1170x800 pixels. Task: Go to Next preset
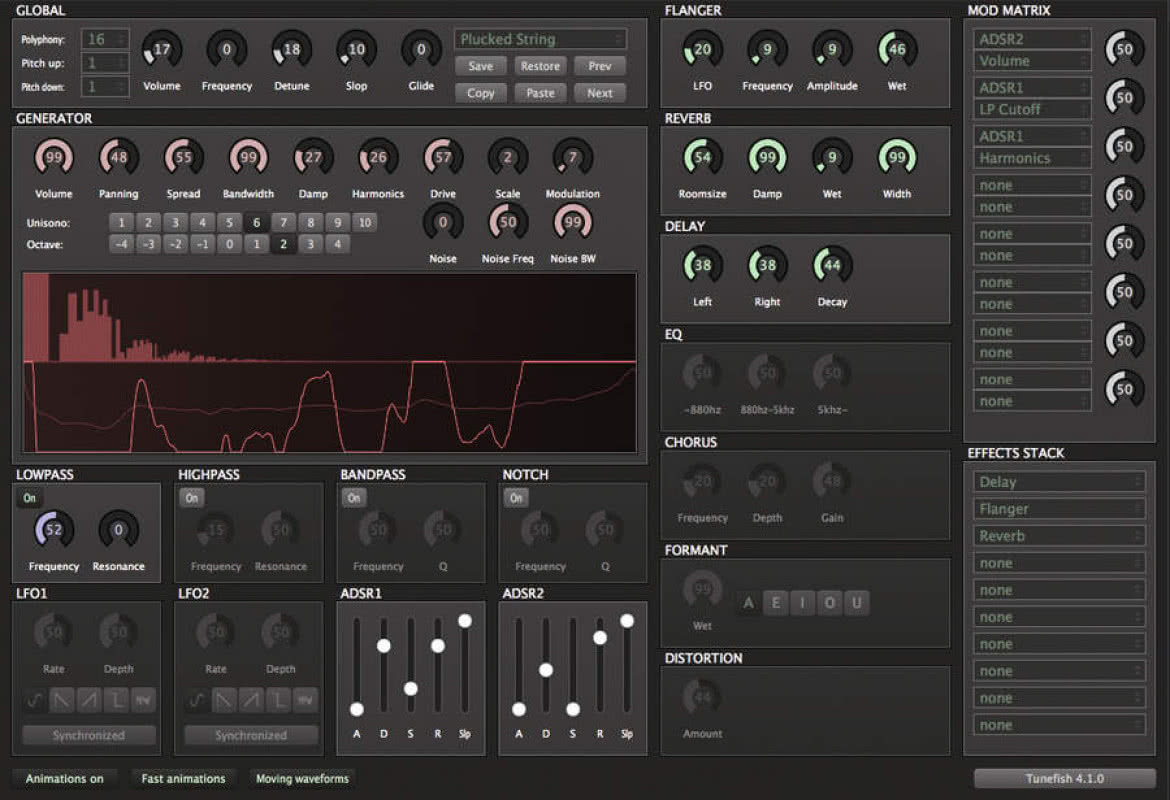click(600, 93)
